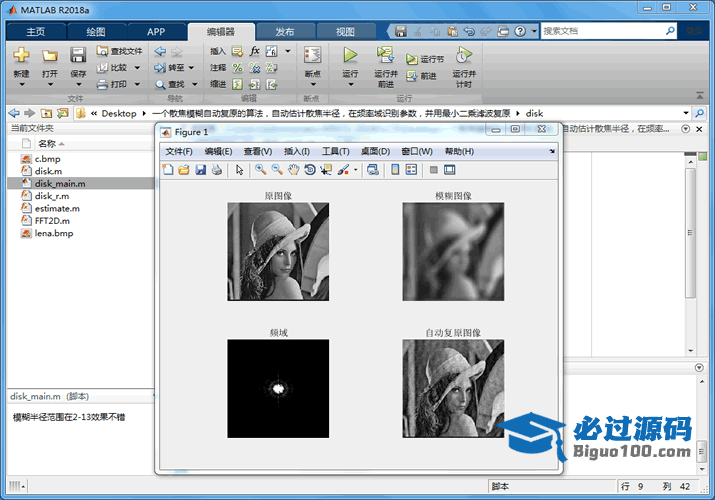Toggle the Edit Plot arrow tool

click(240, 170)
